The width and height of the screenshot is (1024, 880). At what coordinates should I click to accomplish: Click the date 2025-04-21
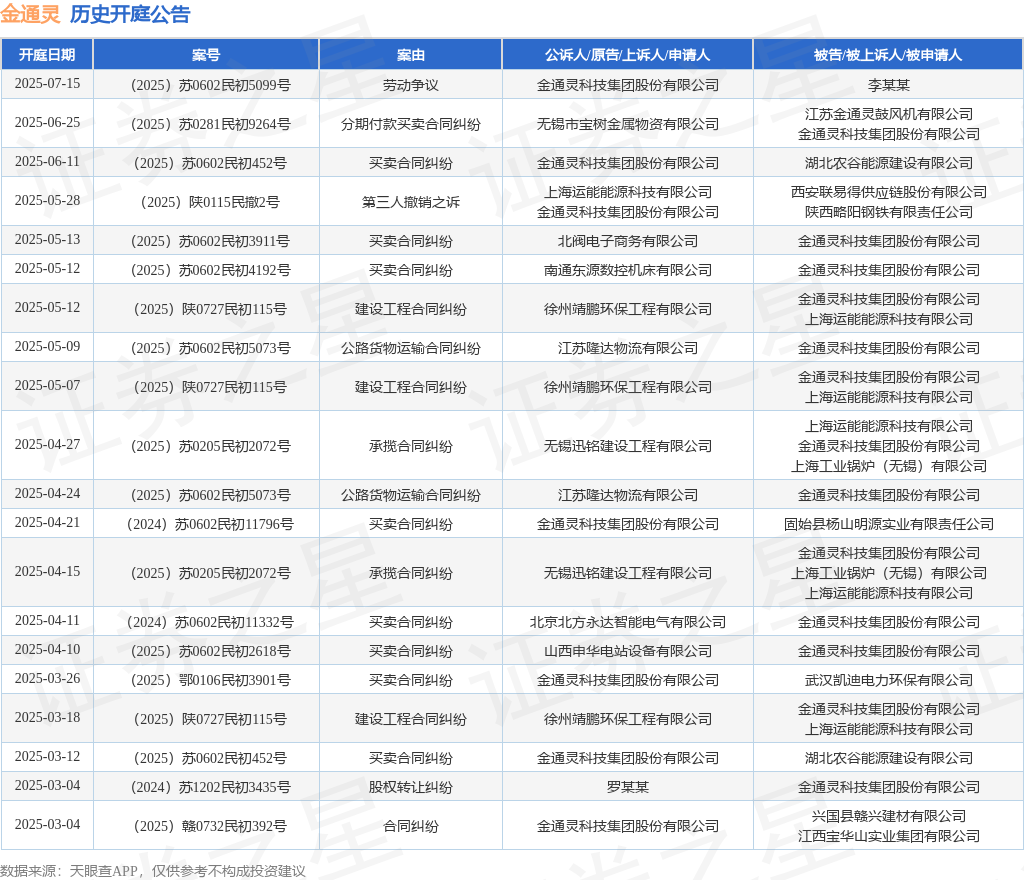(x=47, y=523)
